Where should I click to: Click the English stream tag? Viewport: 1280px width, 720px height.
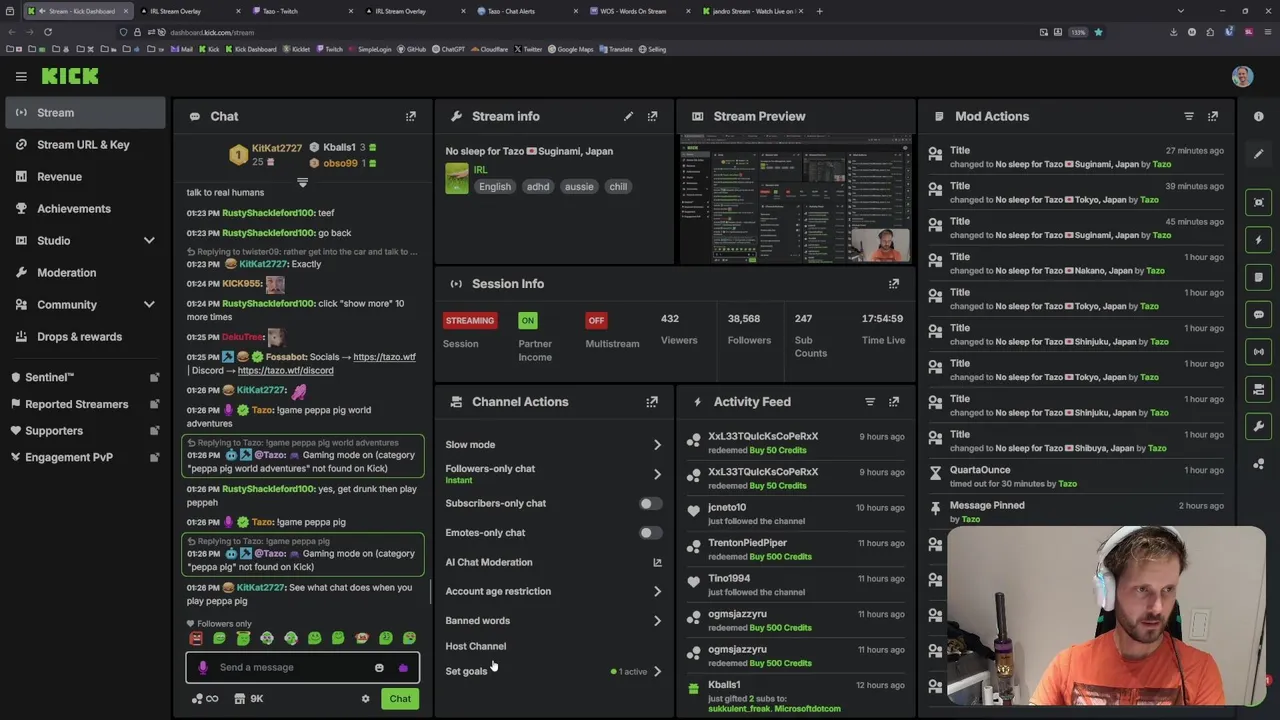[x=494, y=187]
